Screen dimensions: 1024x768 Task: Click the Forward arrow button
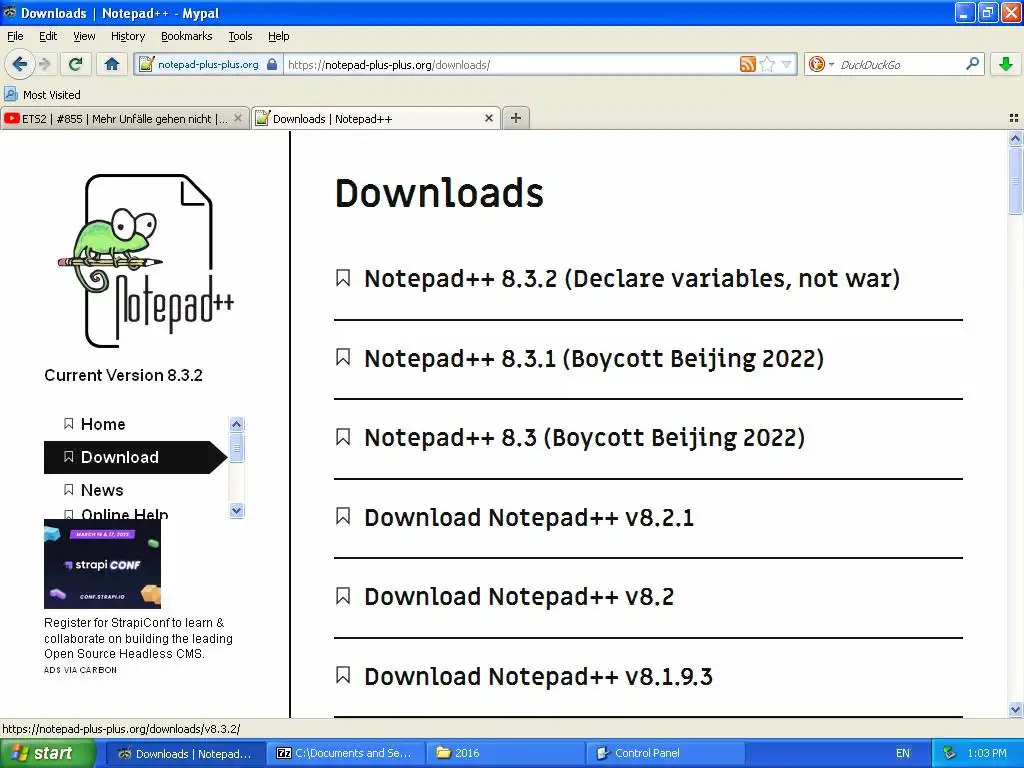(x=44, y=64)
